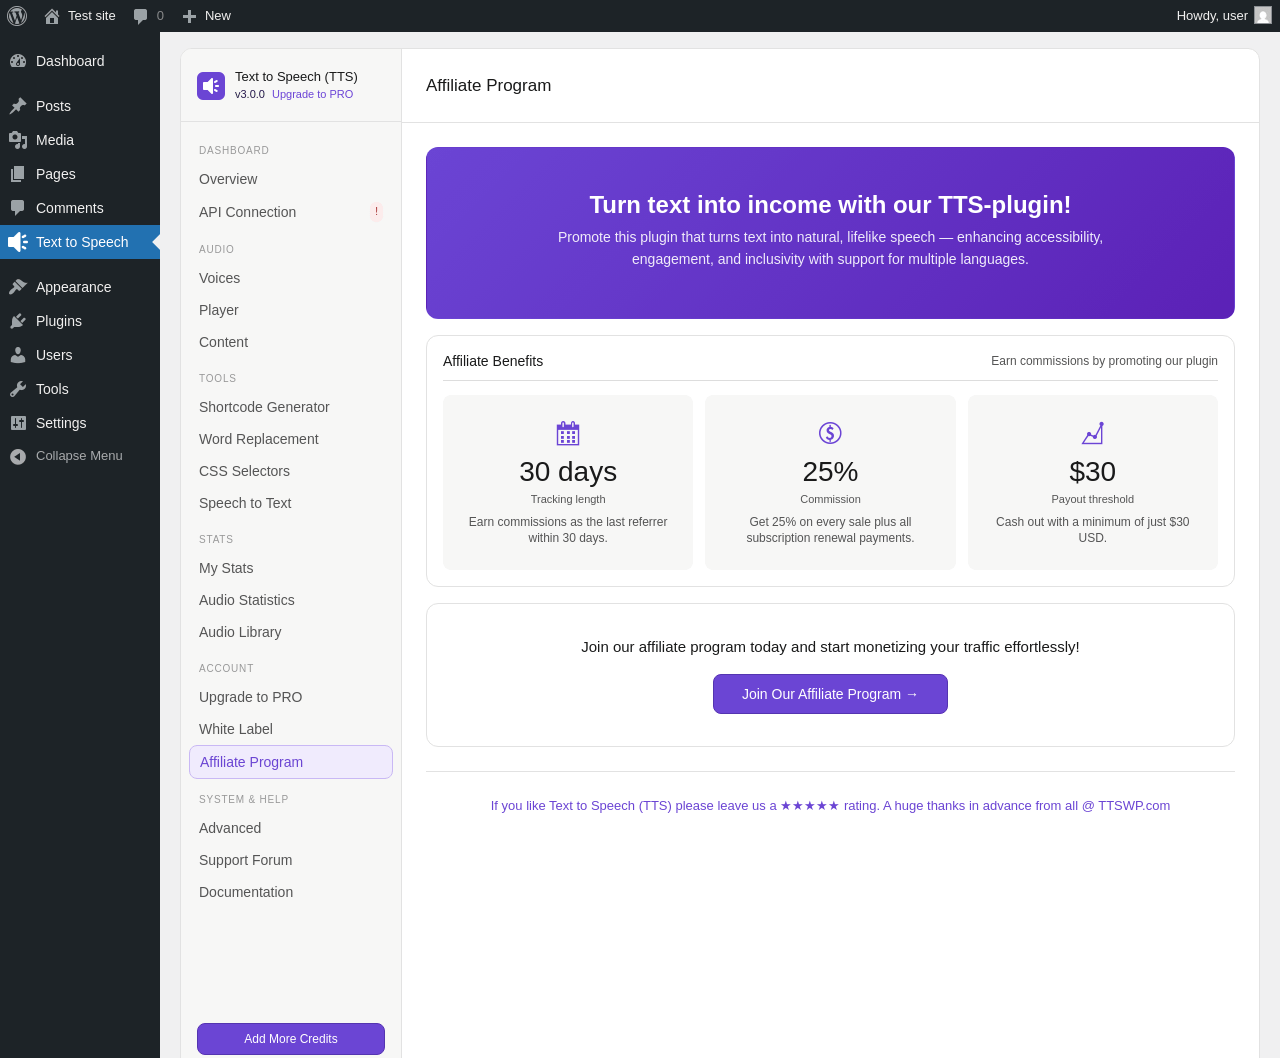Image resolution: width=1280 pixels, height=1058 pixels.
Task: Click the Add More Credits button
Action: click(291, 1039)
